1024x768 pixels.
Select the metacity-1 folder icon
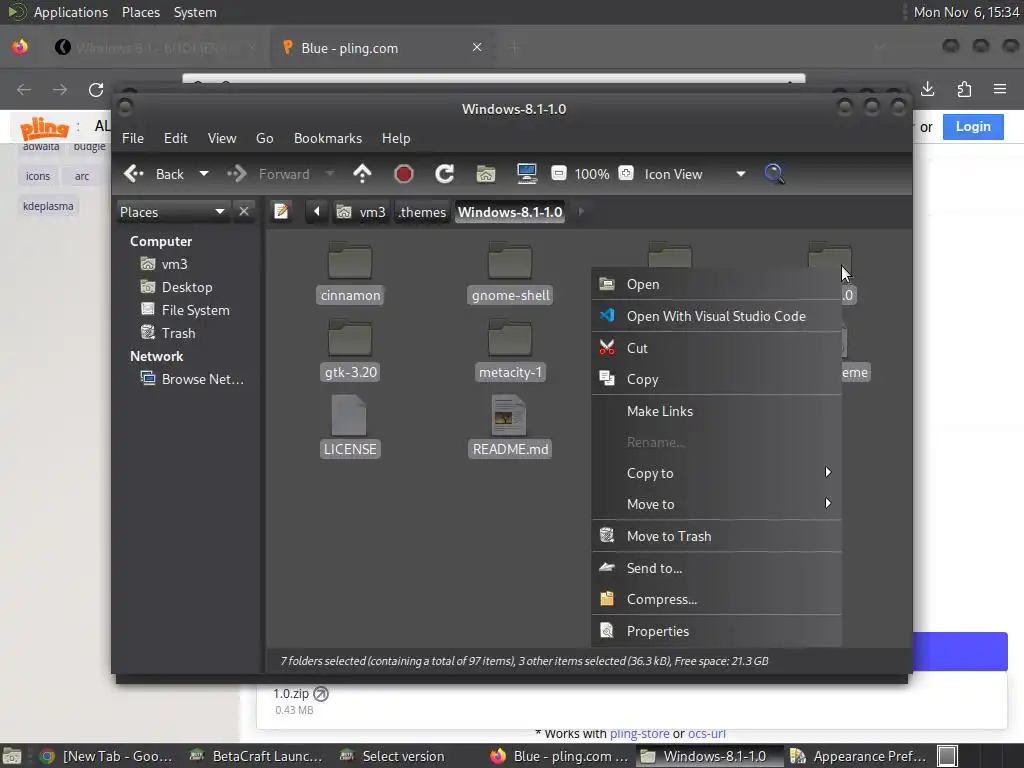coord(510,338)
